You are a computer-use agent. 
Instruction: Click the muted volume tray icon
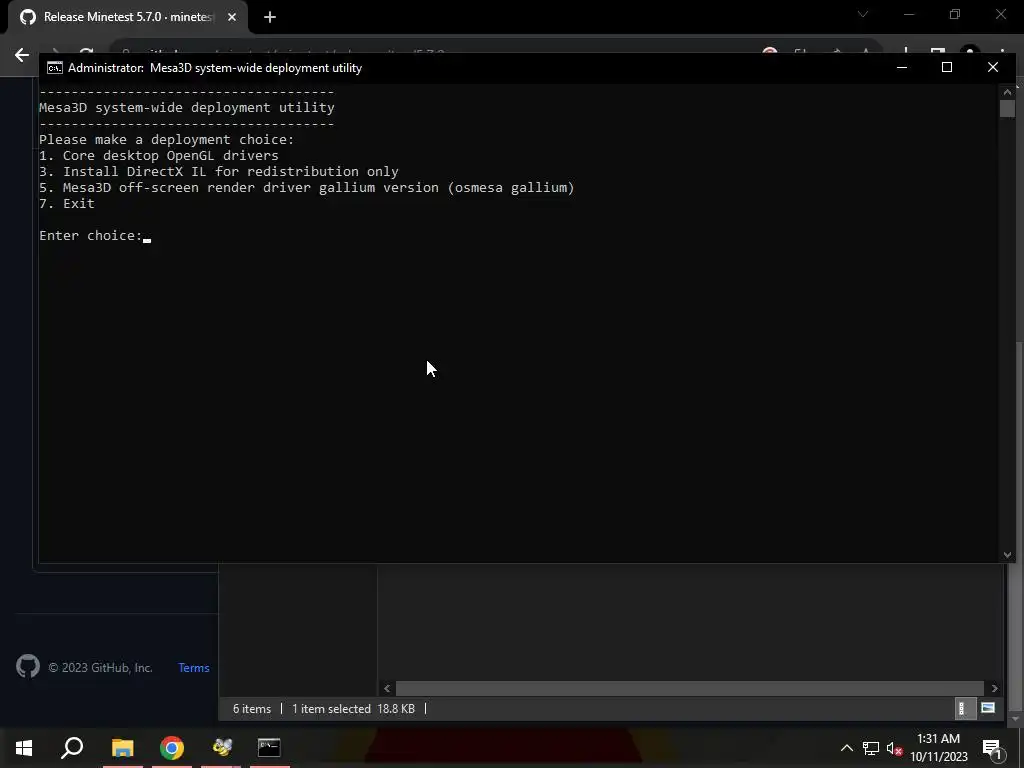click(894, 748)
